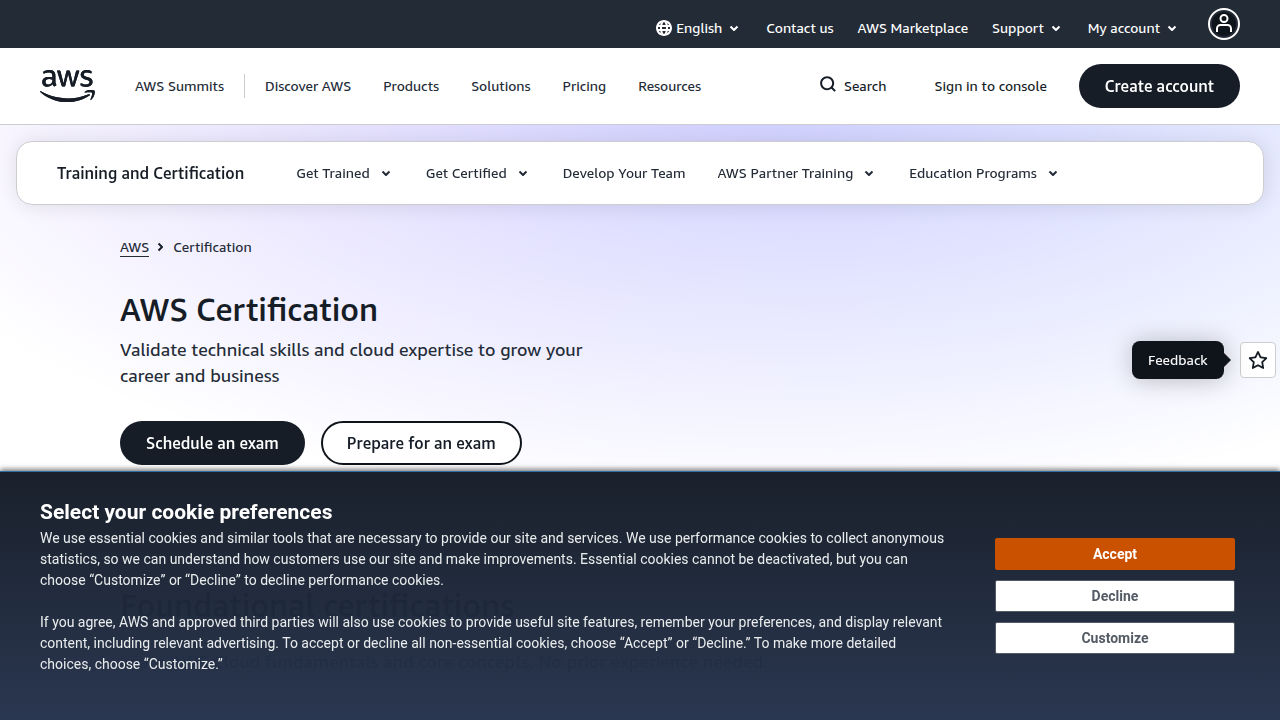The height and width of the screenshot is (720, 1280).
Task: Click the Contact us link
Action: [x=800, y=28]
